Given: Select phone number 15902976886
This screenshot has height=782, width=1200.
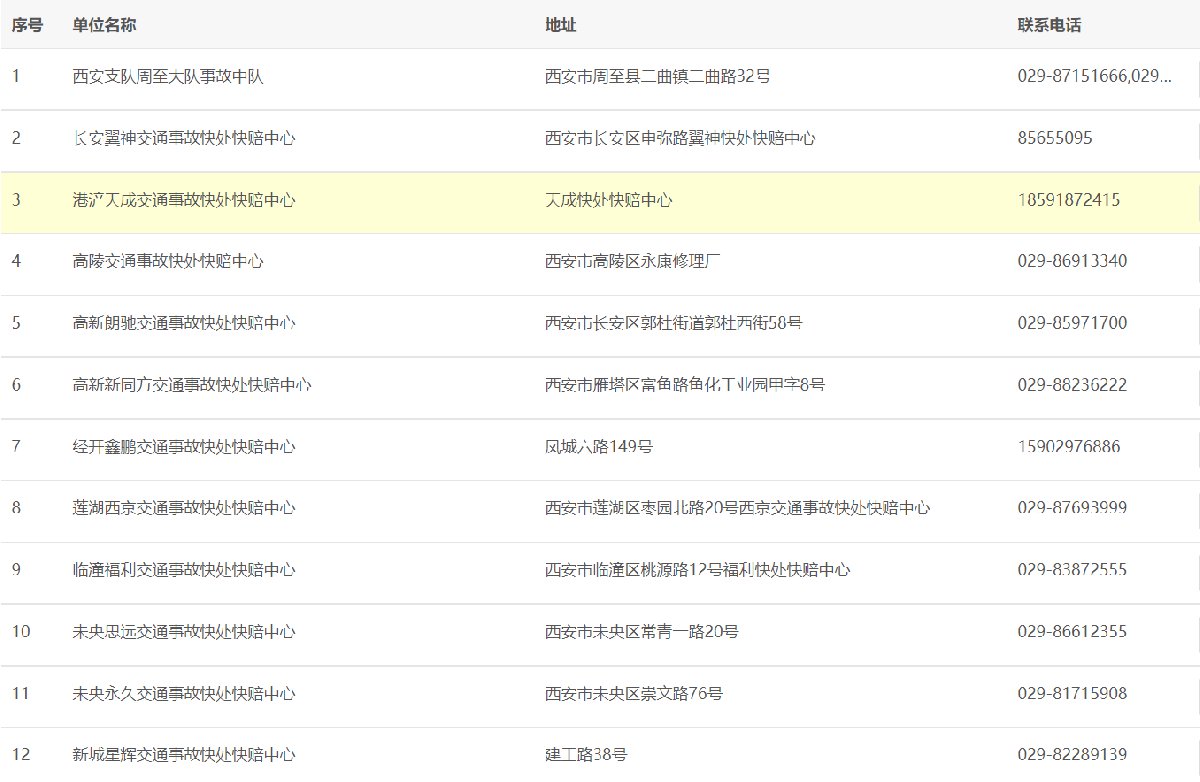Looking at the screenshot, I should 1068,447.
